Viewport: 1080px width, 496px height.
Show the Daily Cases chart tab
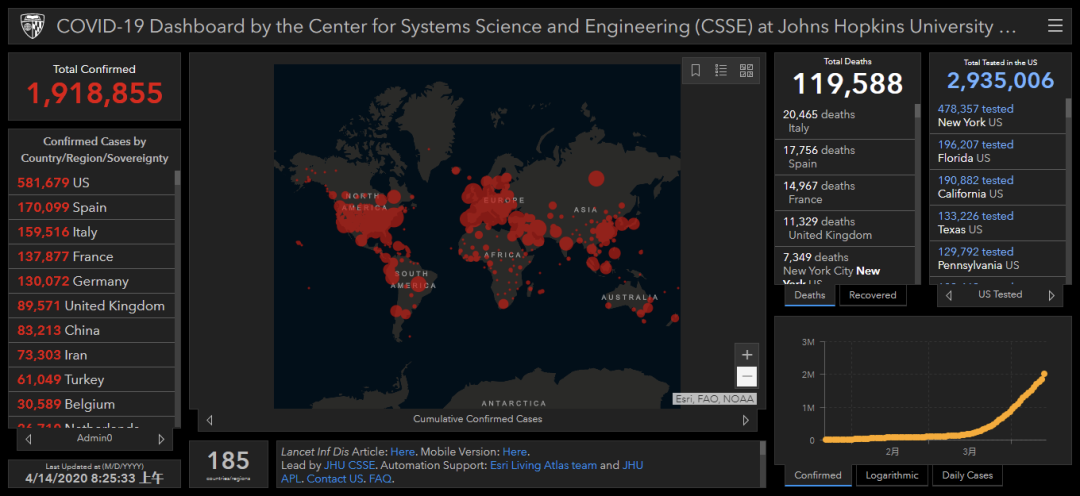coord(967,476)
